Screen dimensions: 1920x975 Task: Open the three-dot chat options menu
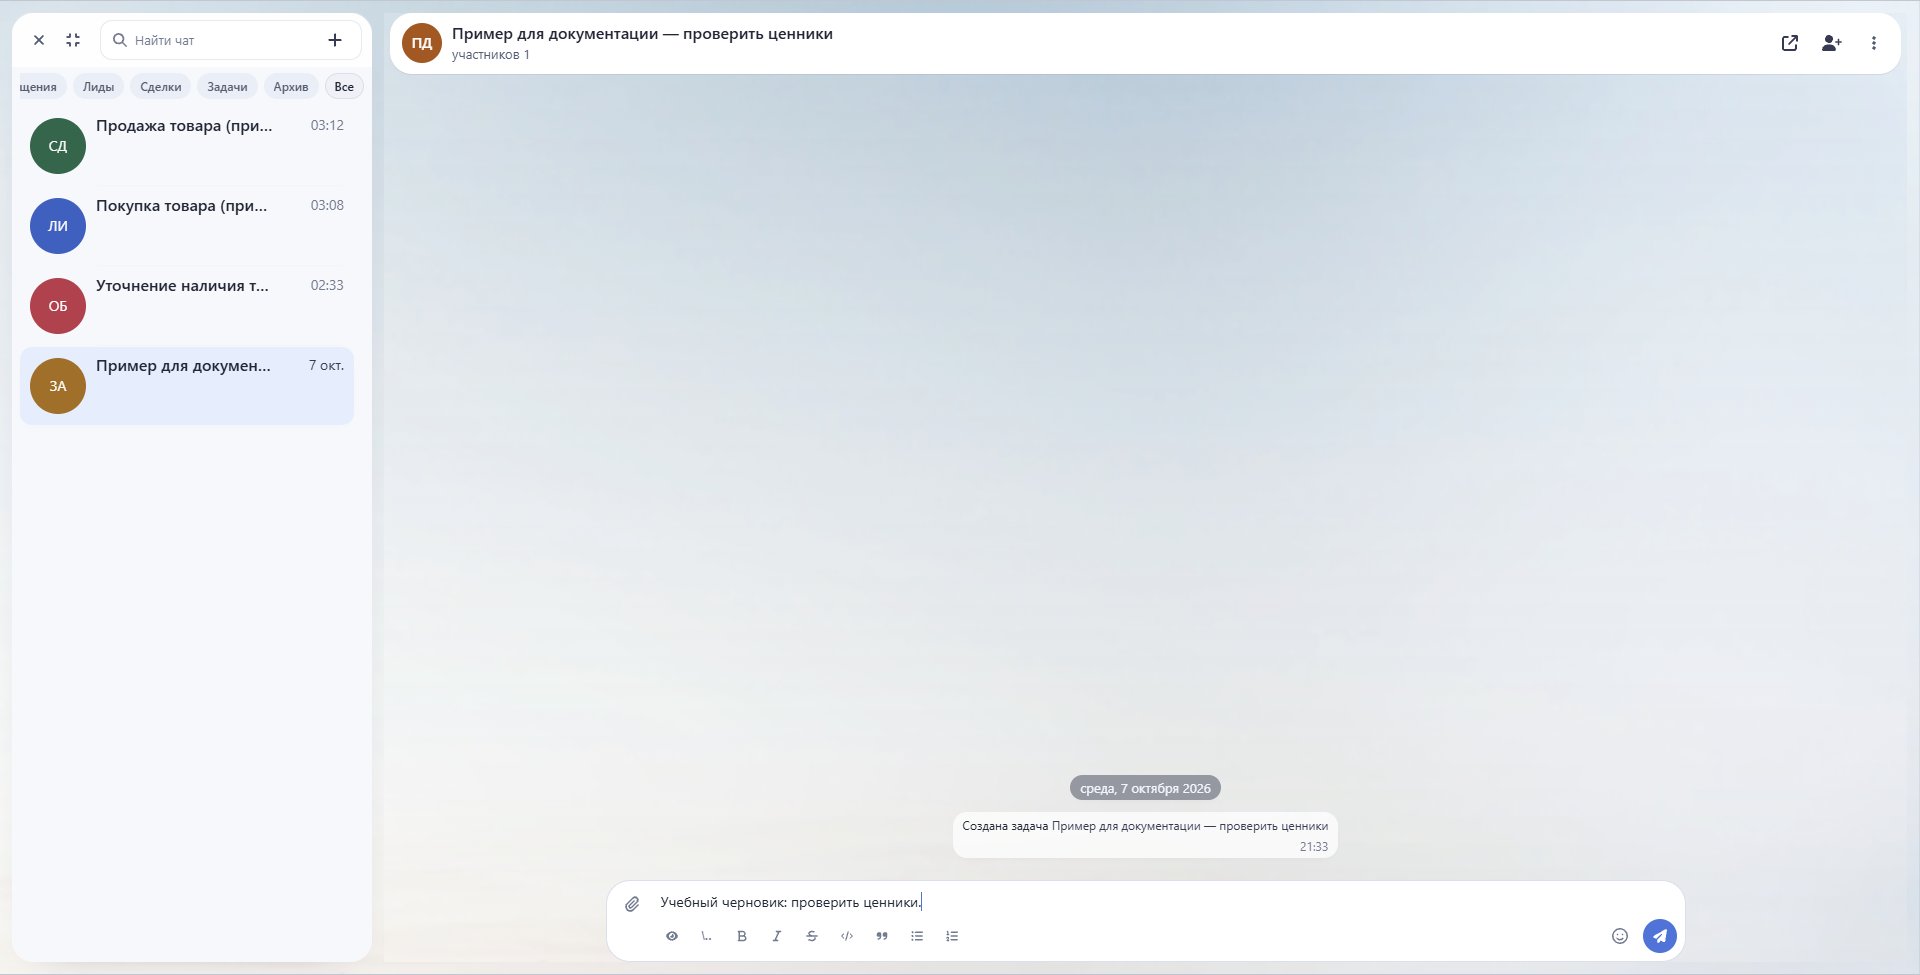[x=1874, y=43]
